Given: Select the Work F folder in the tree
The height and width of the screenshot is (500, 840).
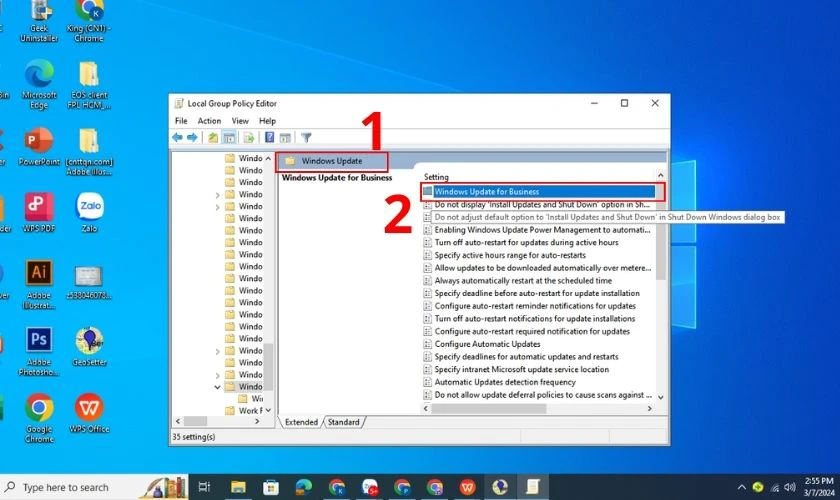Looking at the screenshot, I should tap(244, 411).
